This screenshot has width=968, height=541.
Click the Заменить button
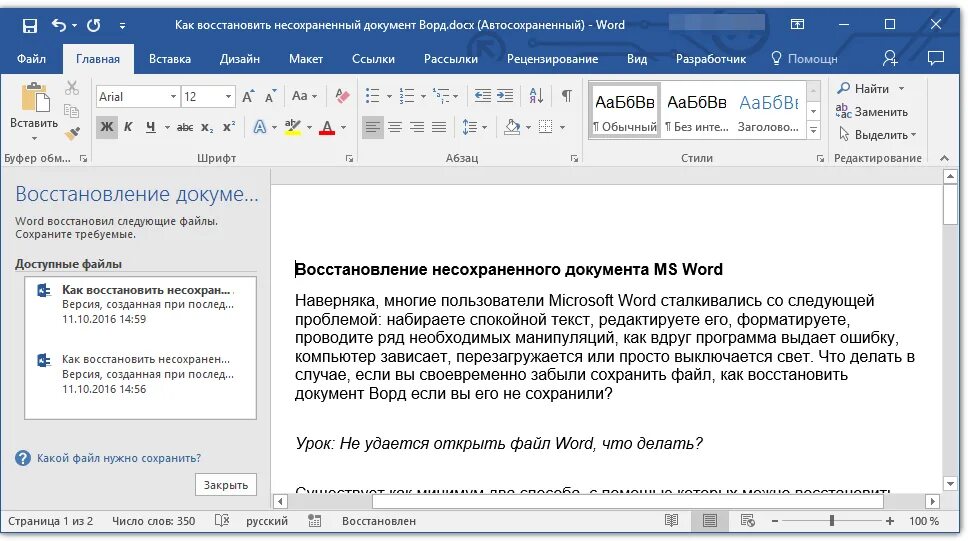(872, 112)
